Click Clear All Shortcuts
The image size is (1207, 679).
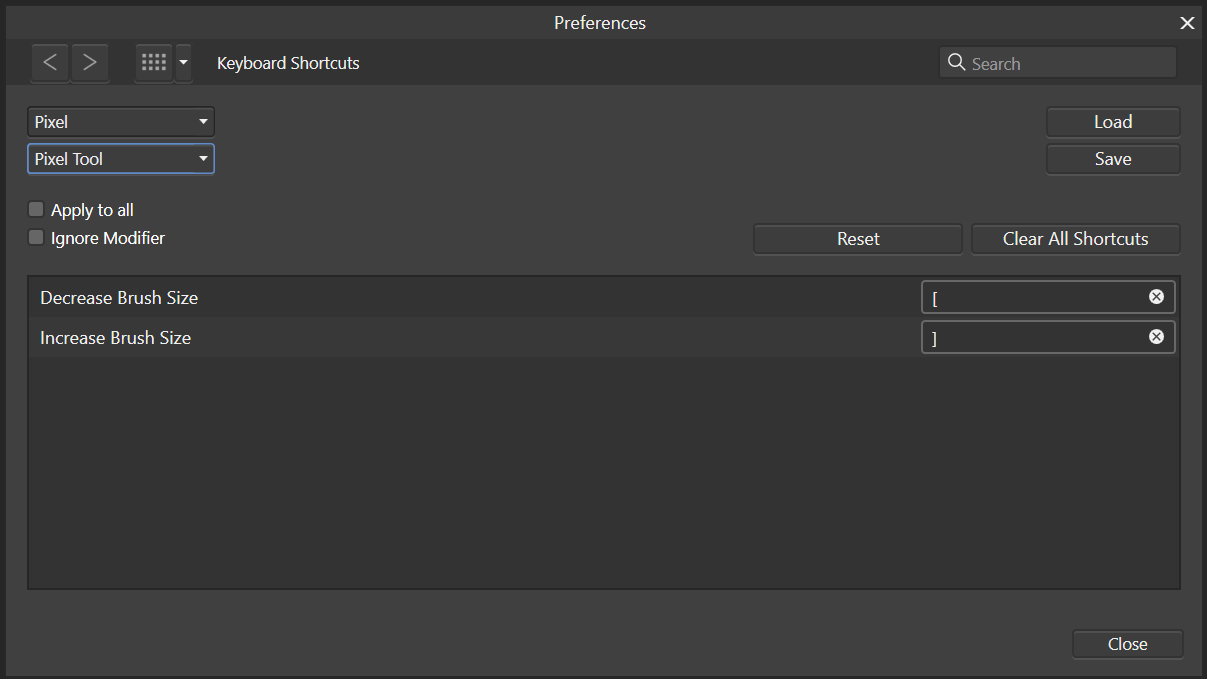(1075, 239)
